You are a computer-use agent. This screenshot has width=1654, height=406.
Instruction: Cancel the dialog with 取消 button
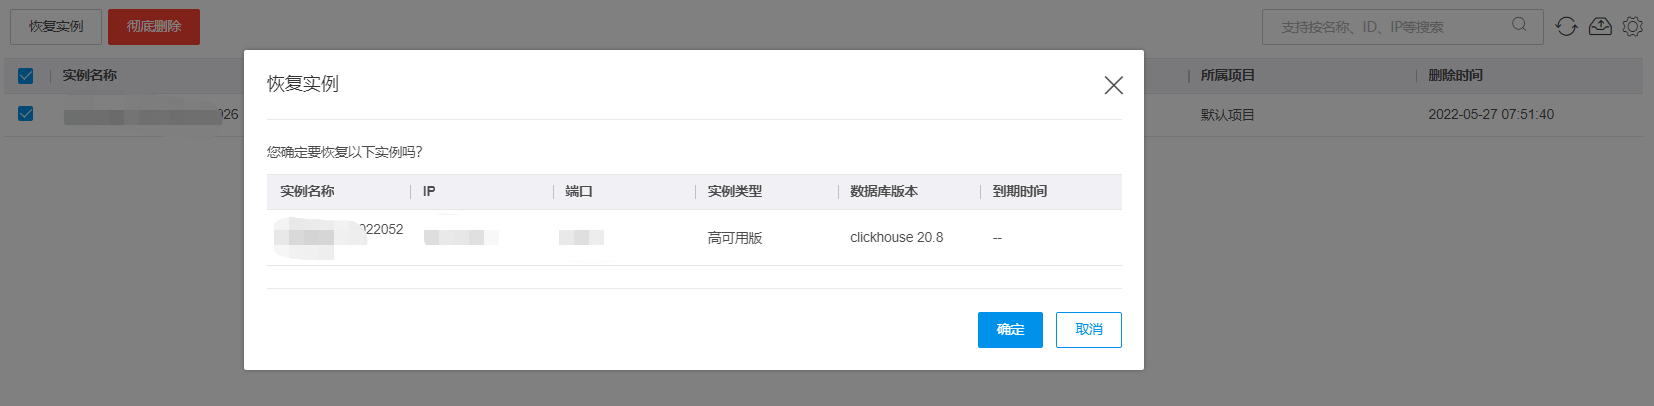point(1088,330)
